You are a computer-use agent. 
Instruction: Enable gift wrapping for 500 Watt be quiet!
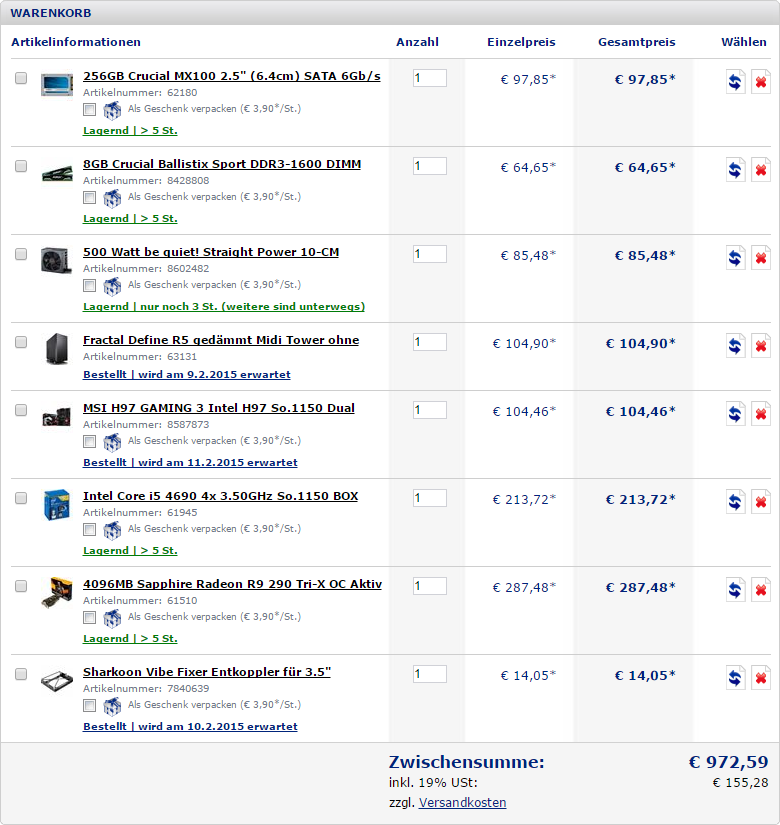[89, 285]
